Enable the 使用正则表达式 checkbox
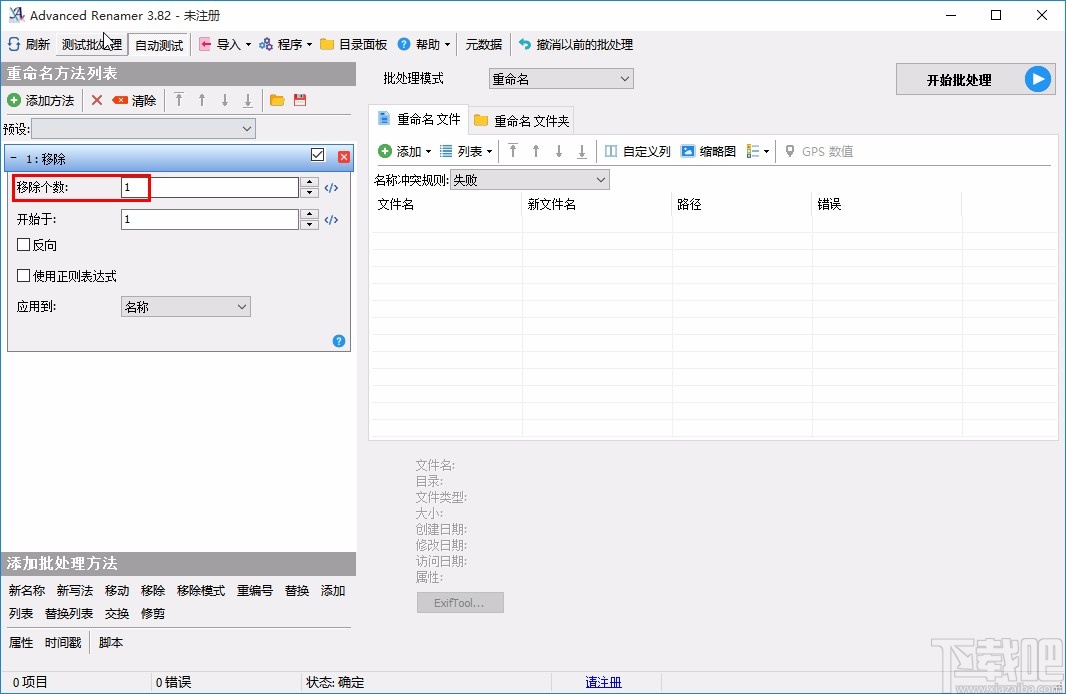Screen dimensions: 1066x694 23,276
